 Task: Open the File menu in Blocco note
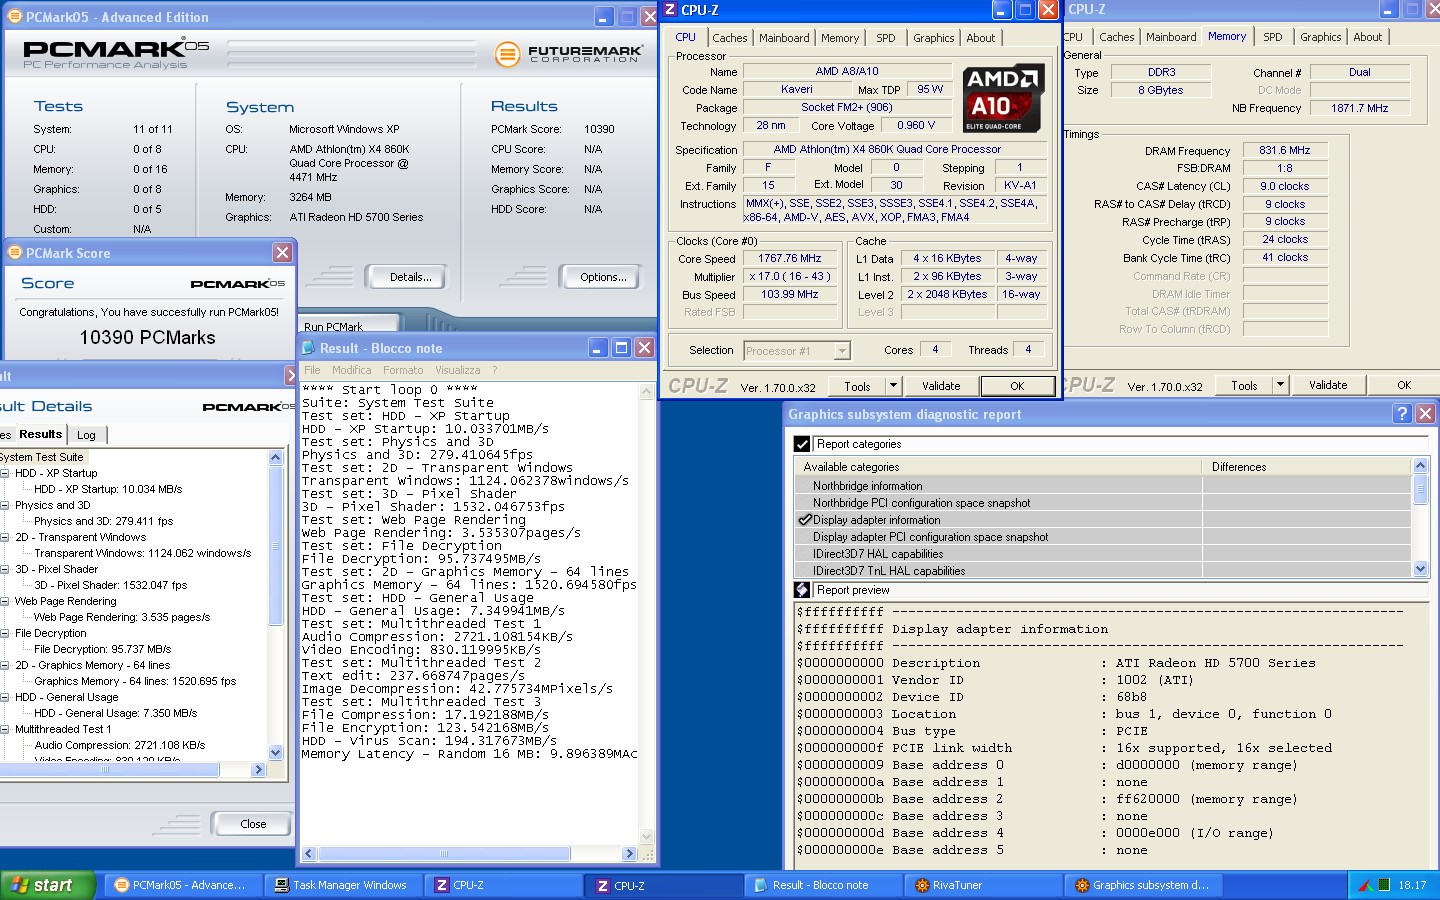pos(312,370)
